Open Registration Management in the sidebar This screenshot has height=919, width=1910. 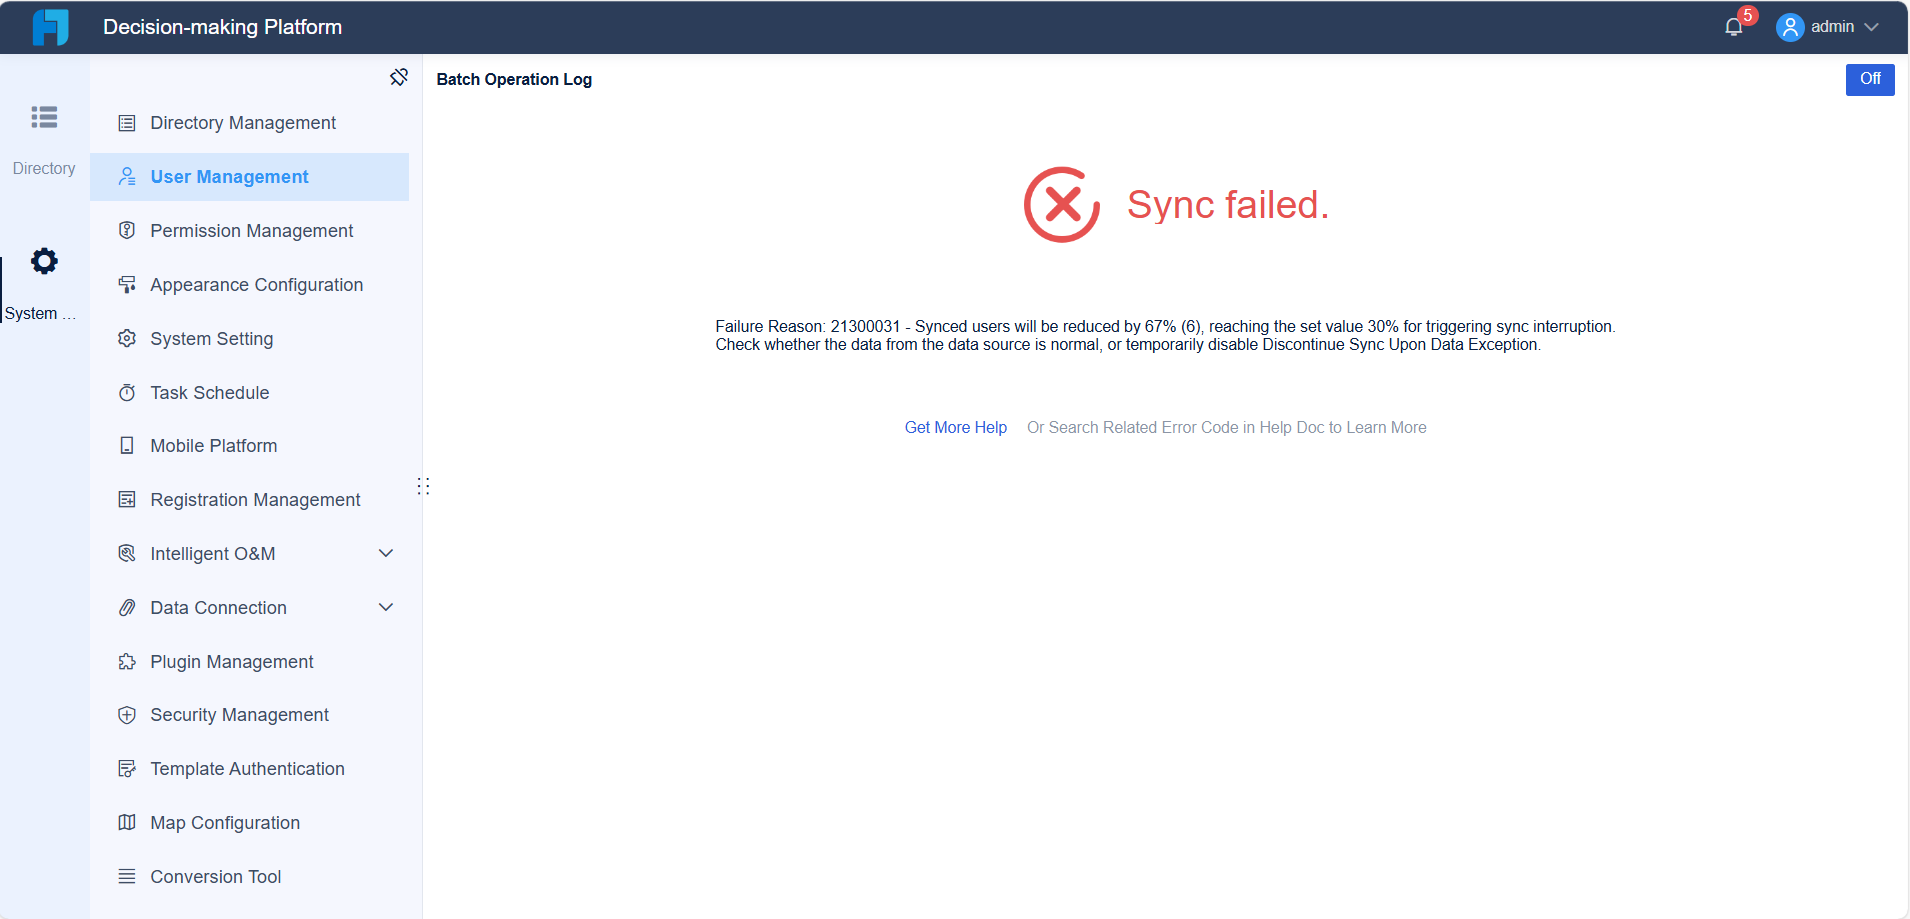[255, 500]
